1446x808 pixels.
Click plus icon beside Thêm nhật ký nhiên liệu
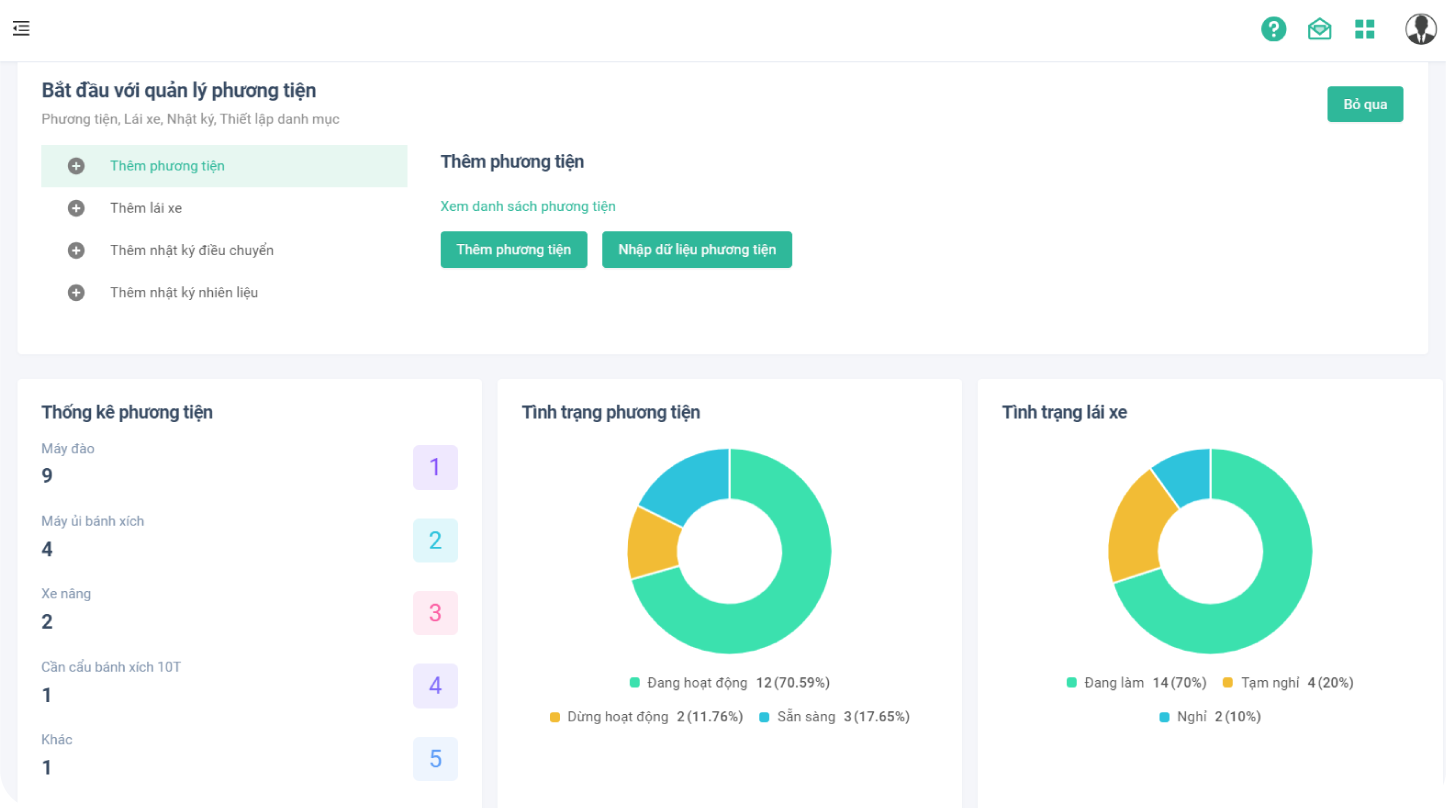point(76,293)
